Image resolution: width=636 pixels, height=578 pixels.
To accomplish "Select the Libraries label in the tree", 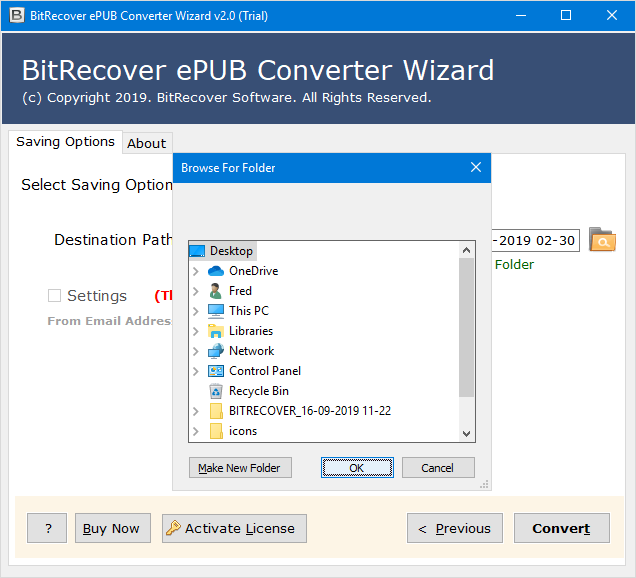I will (251, 331).
